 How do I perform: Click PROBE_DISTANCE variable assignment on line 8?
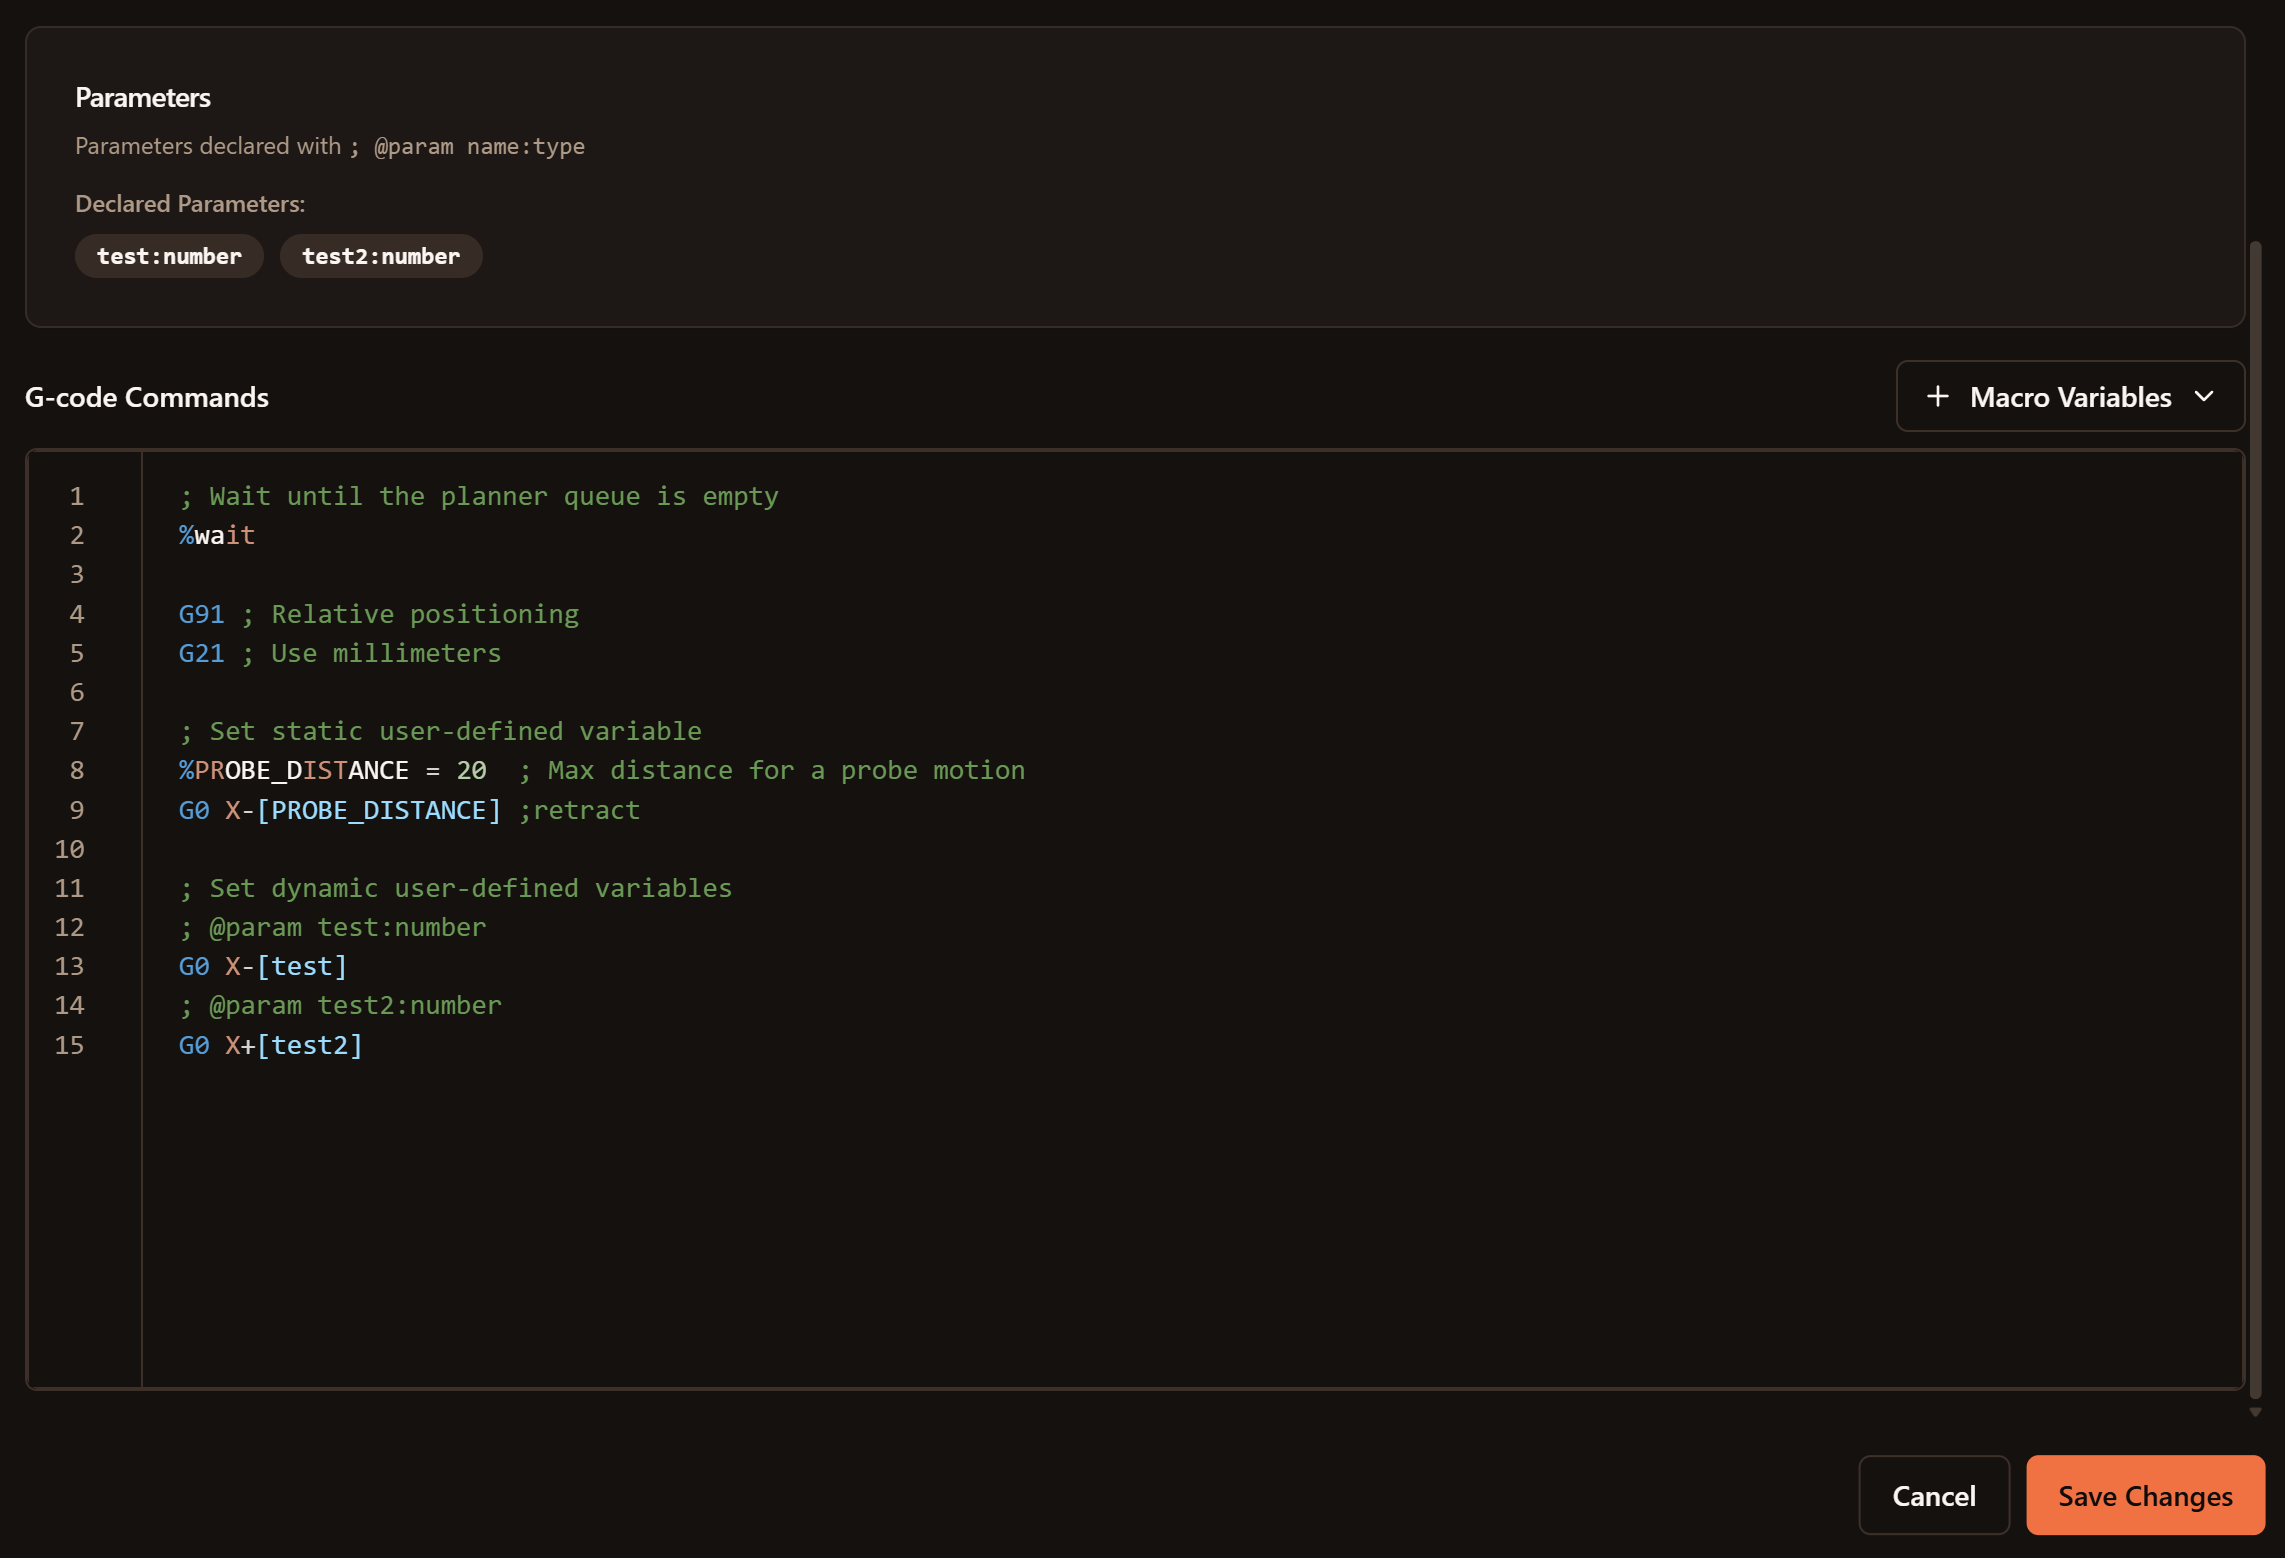[x=300, y=771]
